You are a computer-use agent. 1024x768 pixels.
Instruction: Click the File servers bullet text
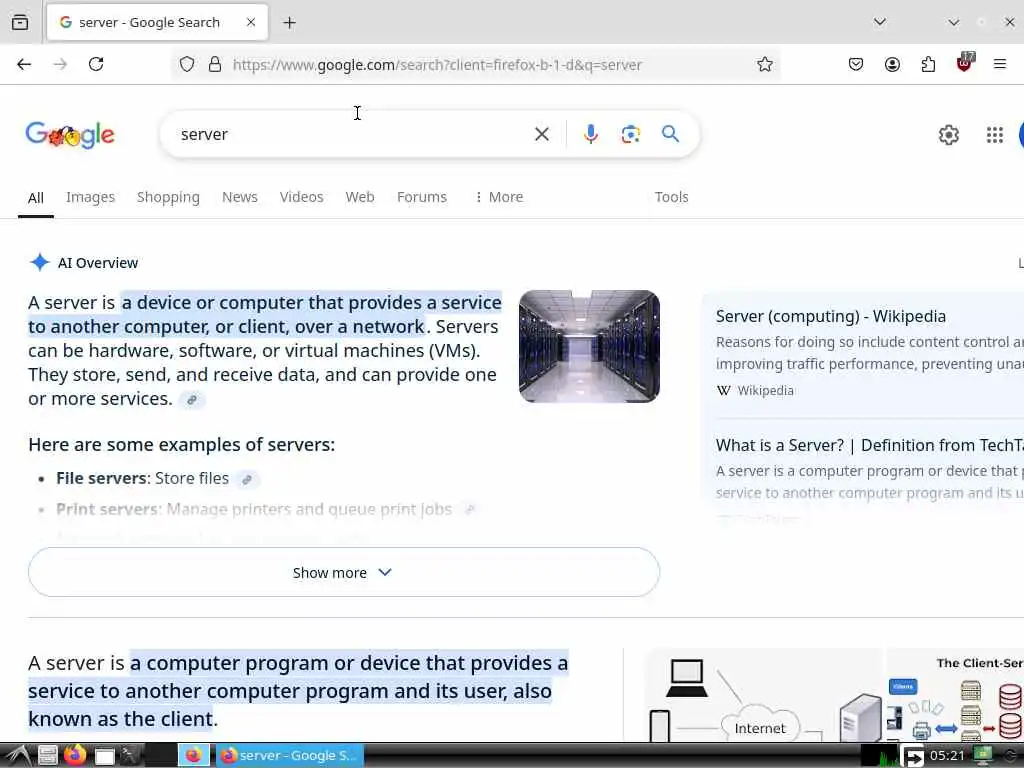pos(142,479)
